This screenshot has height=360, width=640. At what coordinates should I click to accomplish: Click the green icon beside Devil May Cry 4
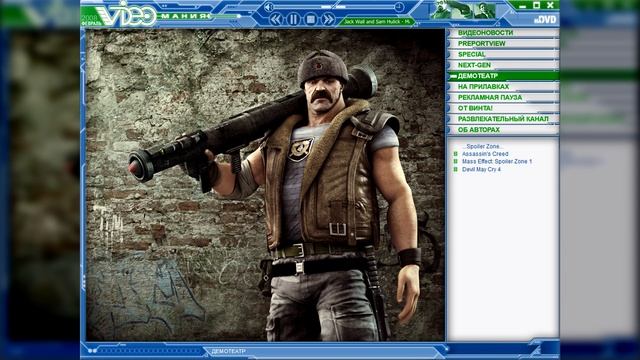(x=456, y=169)
